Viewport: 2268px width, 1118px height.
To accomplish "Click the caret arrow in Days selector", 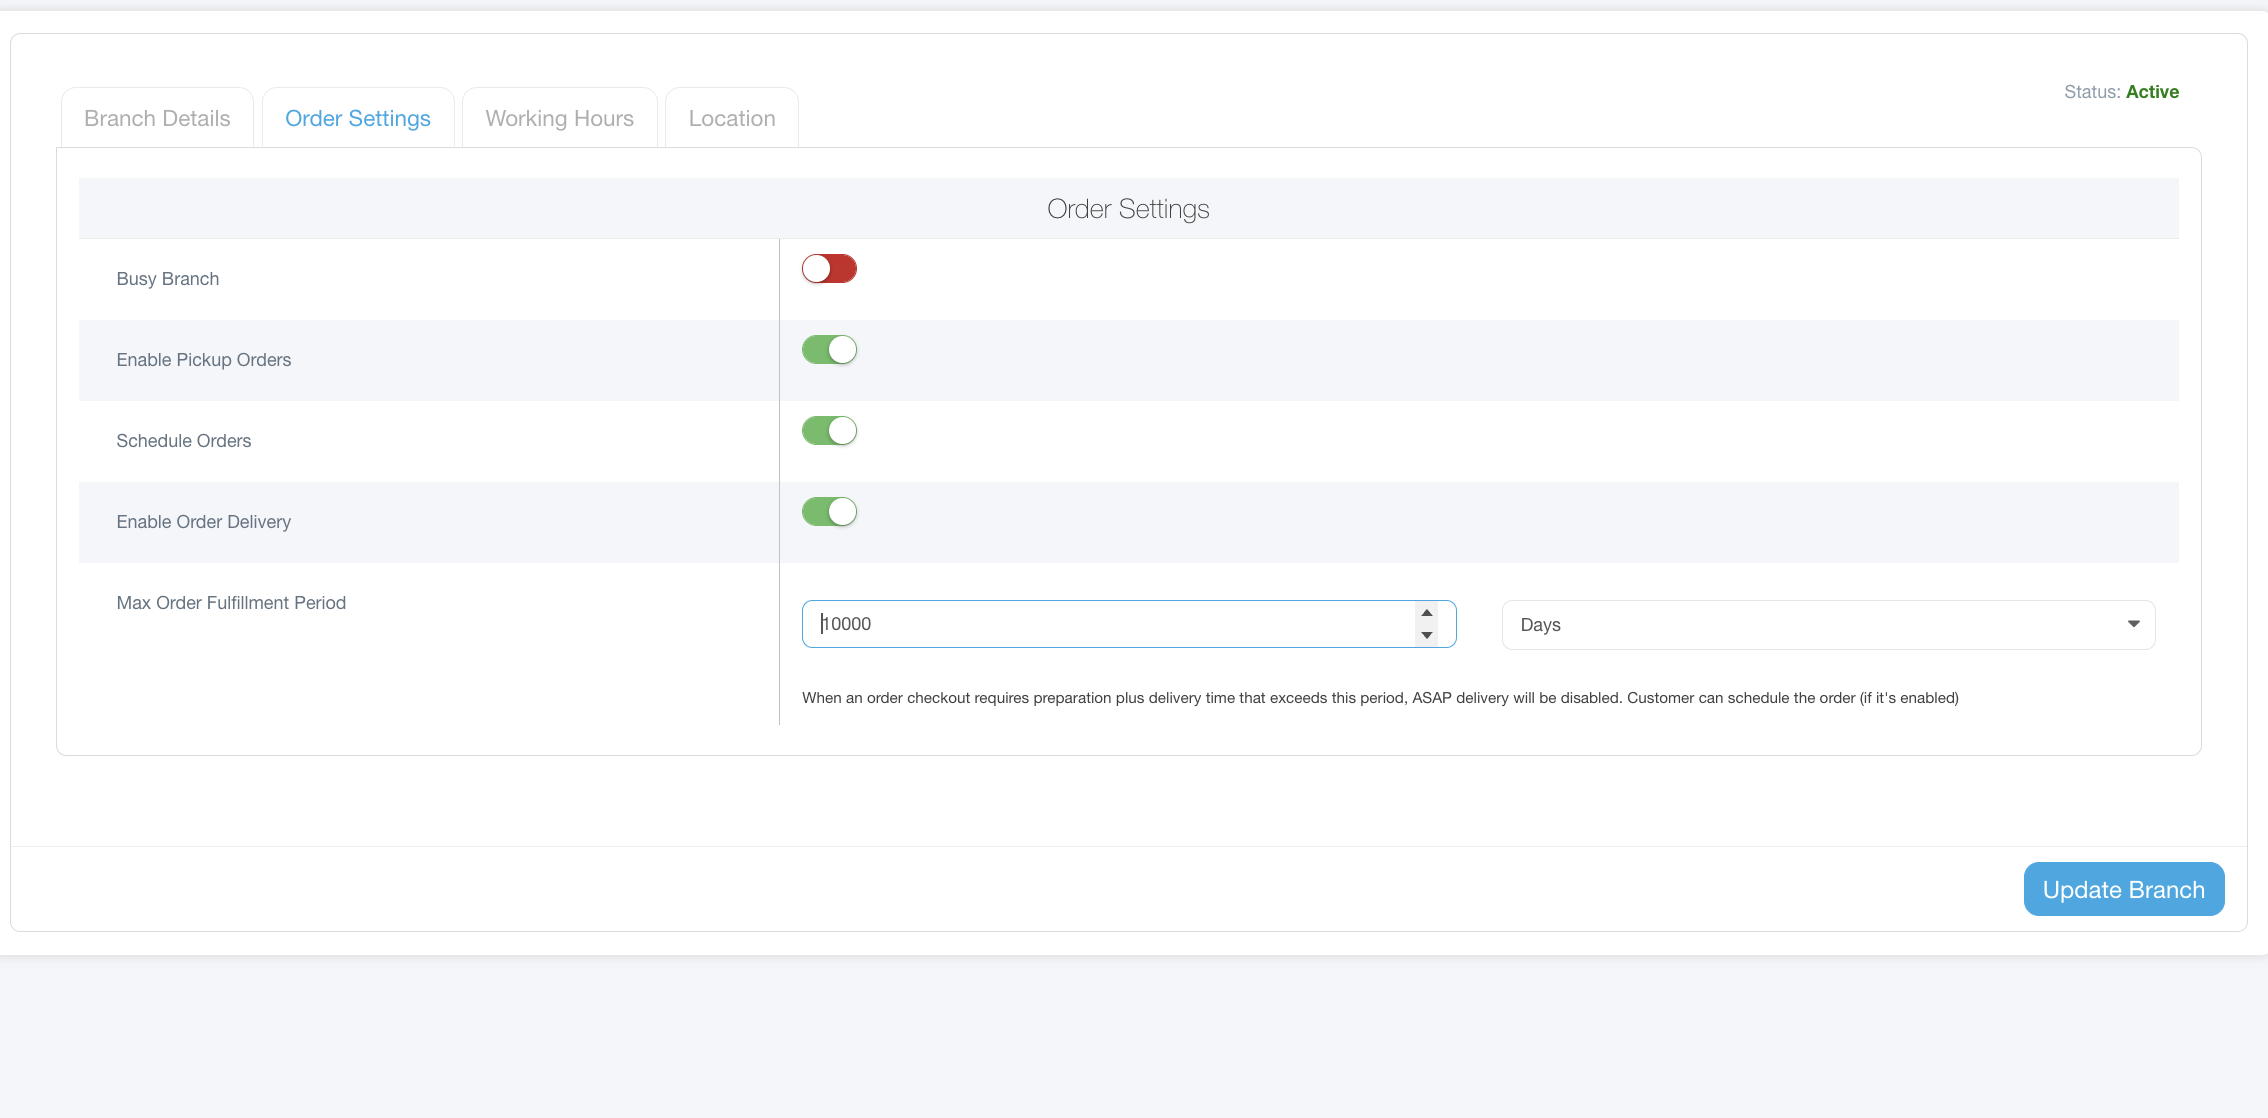I will coord(2133,624).
